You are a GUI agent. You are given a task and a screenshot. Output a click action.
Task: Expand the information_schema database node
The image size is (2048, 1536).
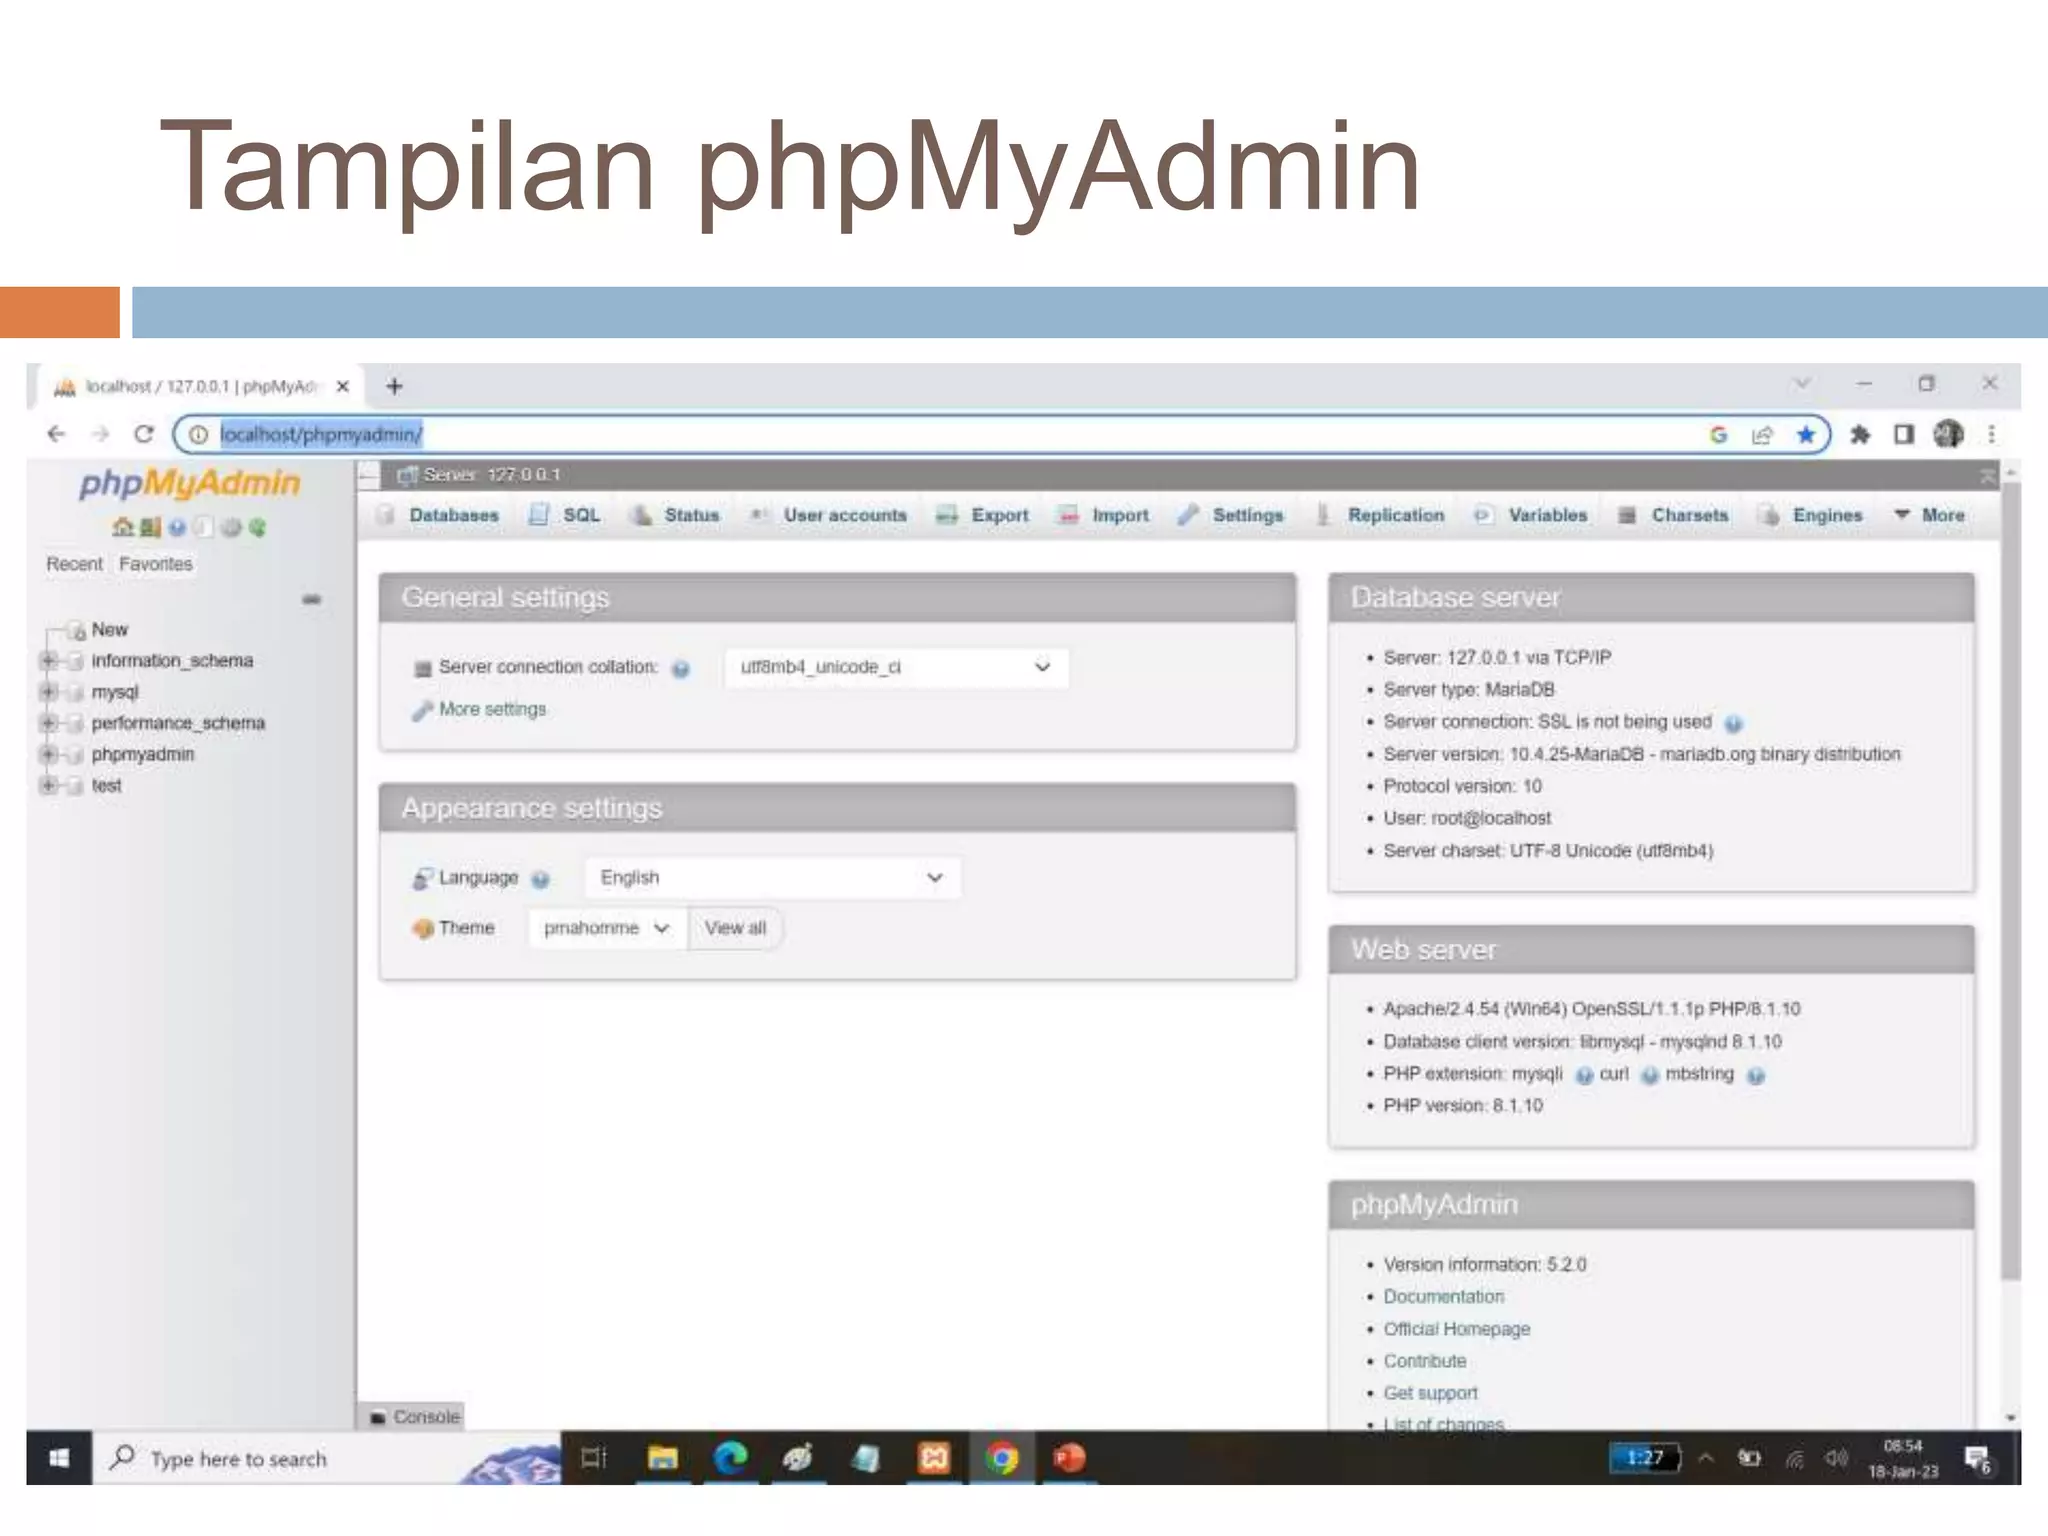point(48,661)
